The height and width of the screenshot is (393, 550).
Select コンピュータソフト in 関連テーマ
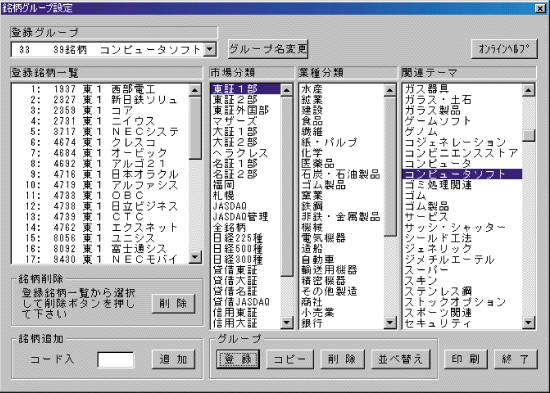462,174
